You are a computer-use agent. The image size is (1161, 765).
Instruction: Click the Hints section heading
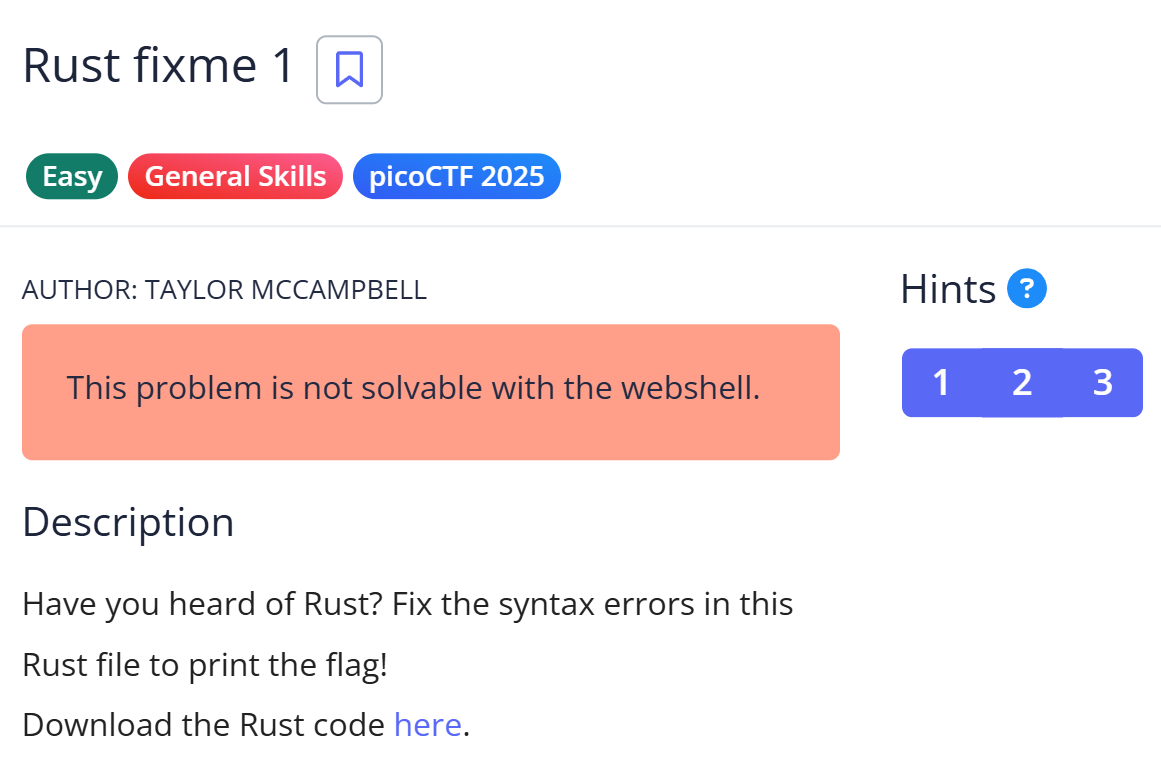(948, 290)
